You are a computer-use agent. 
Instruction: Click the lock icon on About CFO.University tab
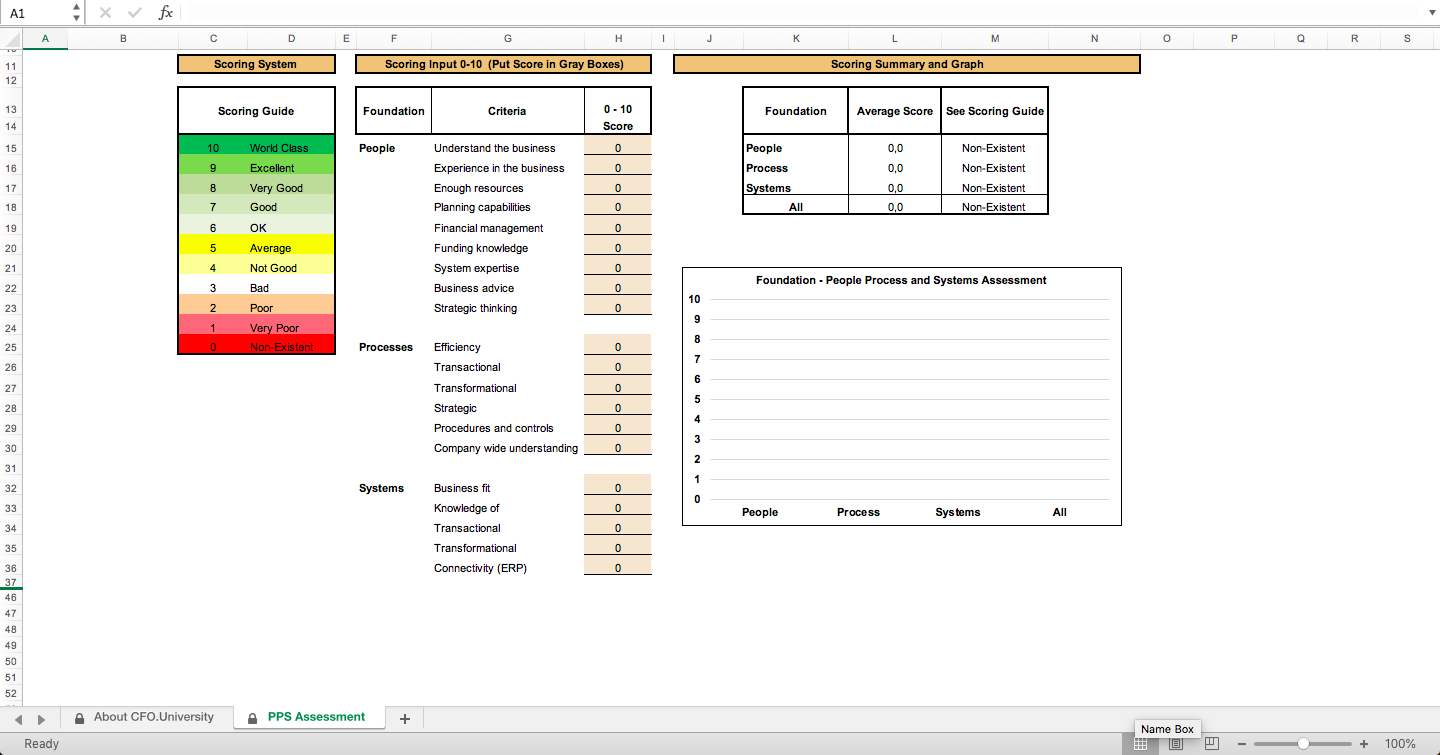(79, 718)
